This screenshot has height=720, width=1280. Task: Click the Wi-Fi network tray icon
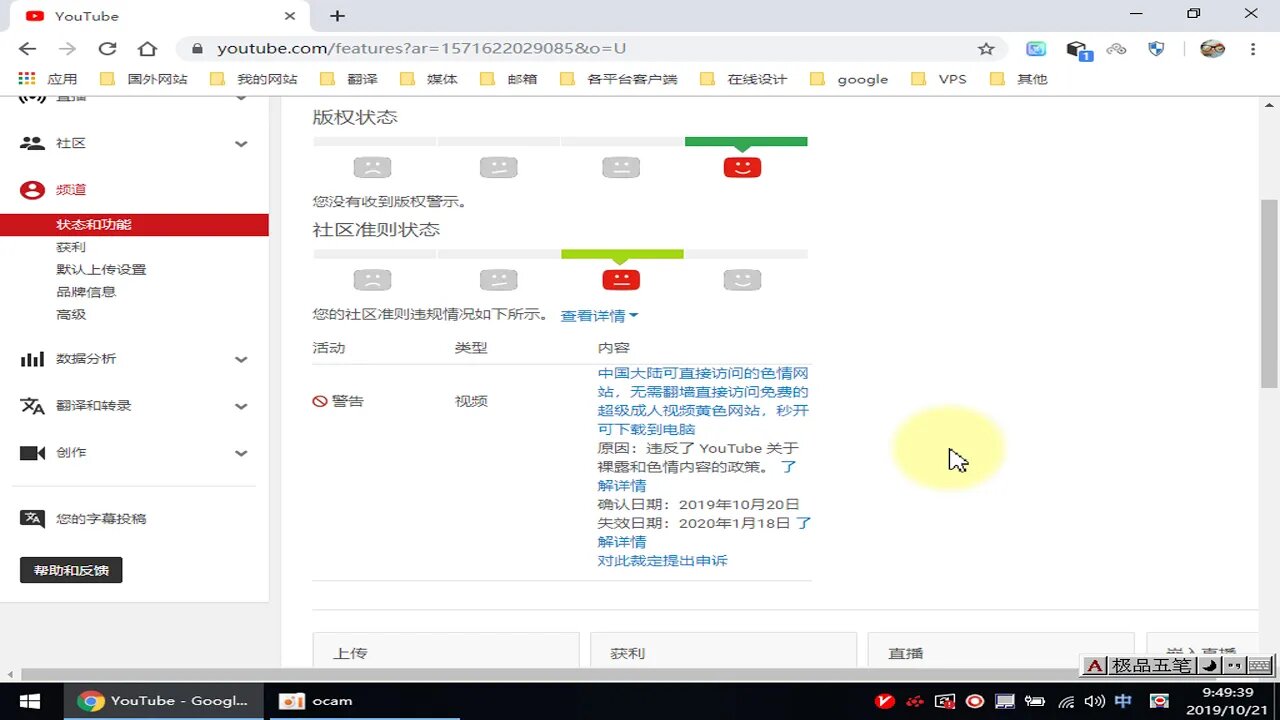pyautogui.click(x=1067, y=701)
